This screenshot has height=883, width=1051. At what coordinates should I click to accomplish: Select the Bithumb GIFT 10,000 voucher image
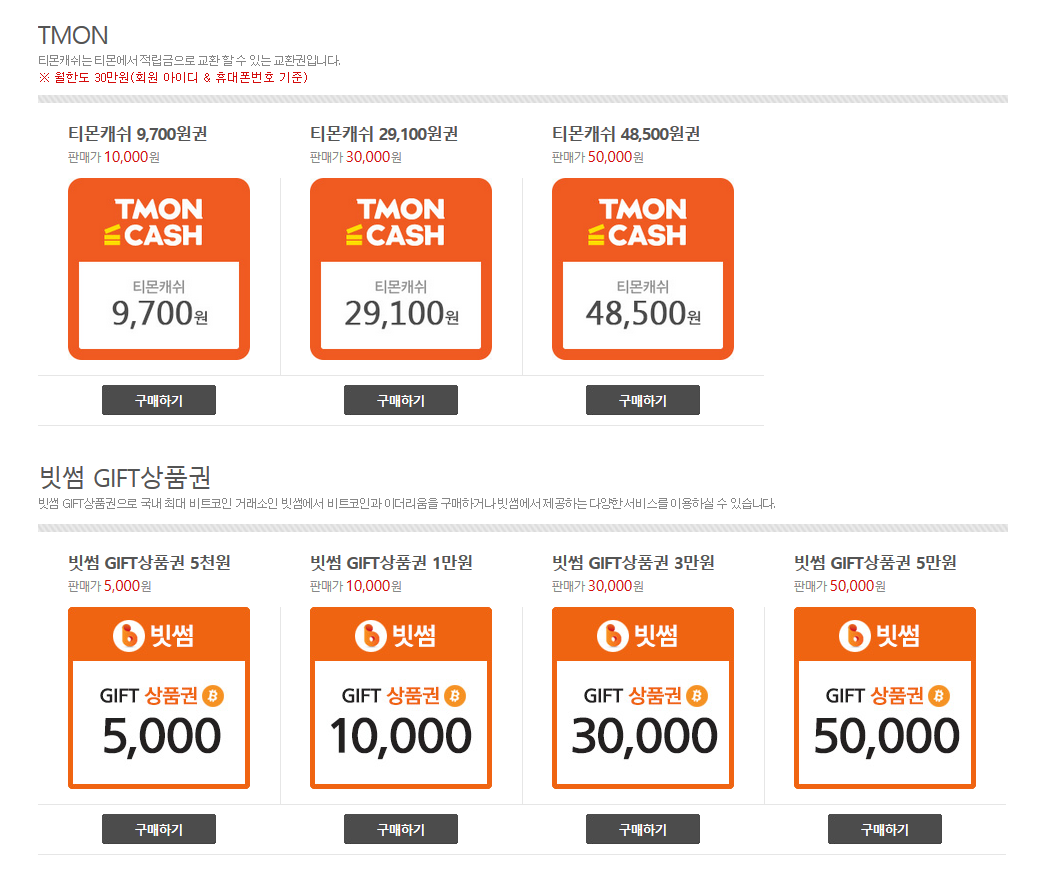coord(401,698)
